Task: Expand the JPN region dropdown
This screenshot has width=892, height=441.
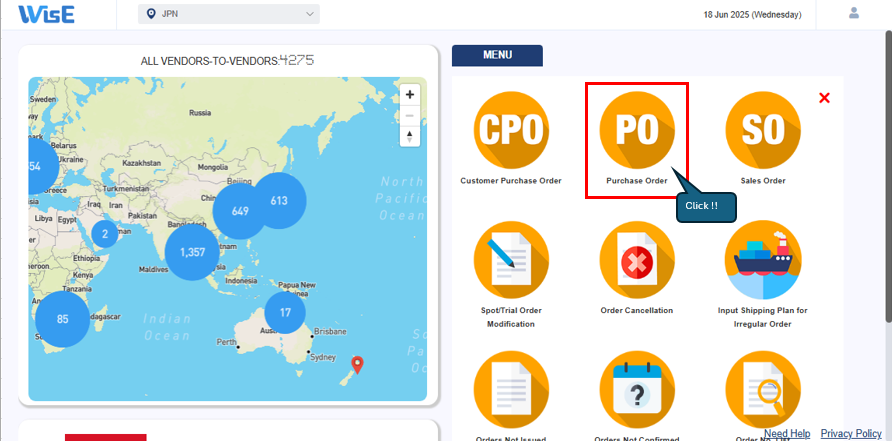Action: [228, 14]
